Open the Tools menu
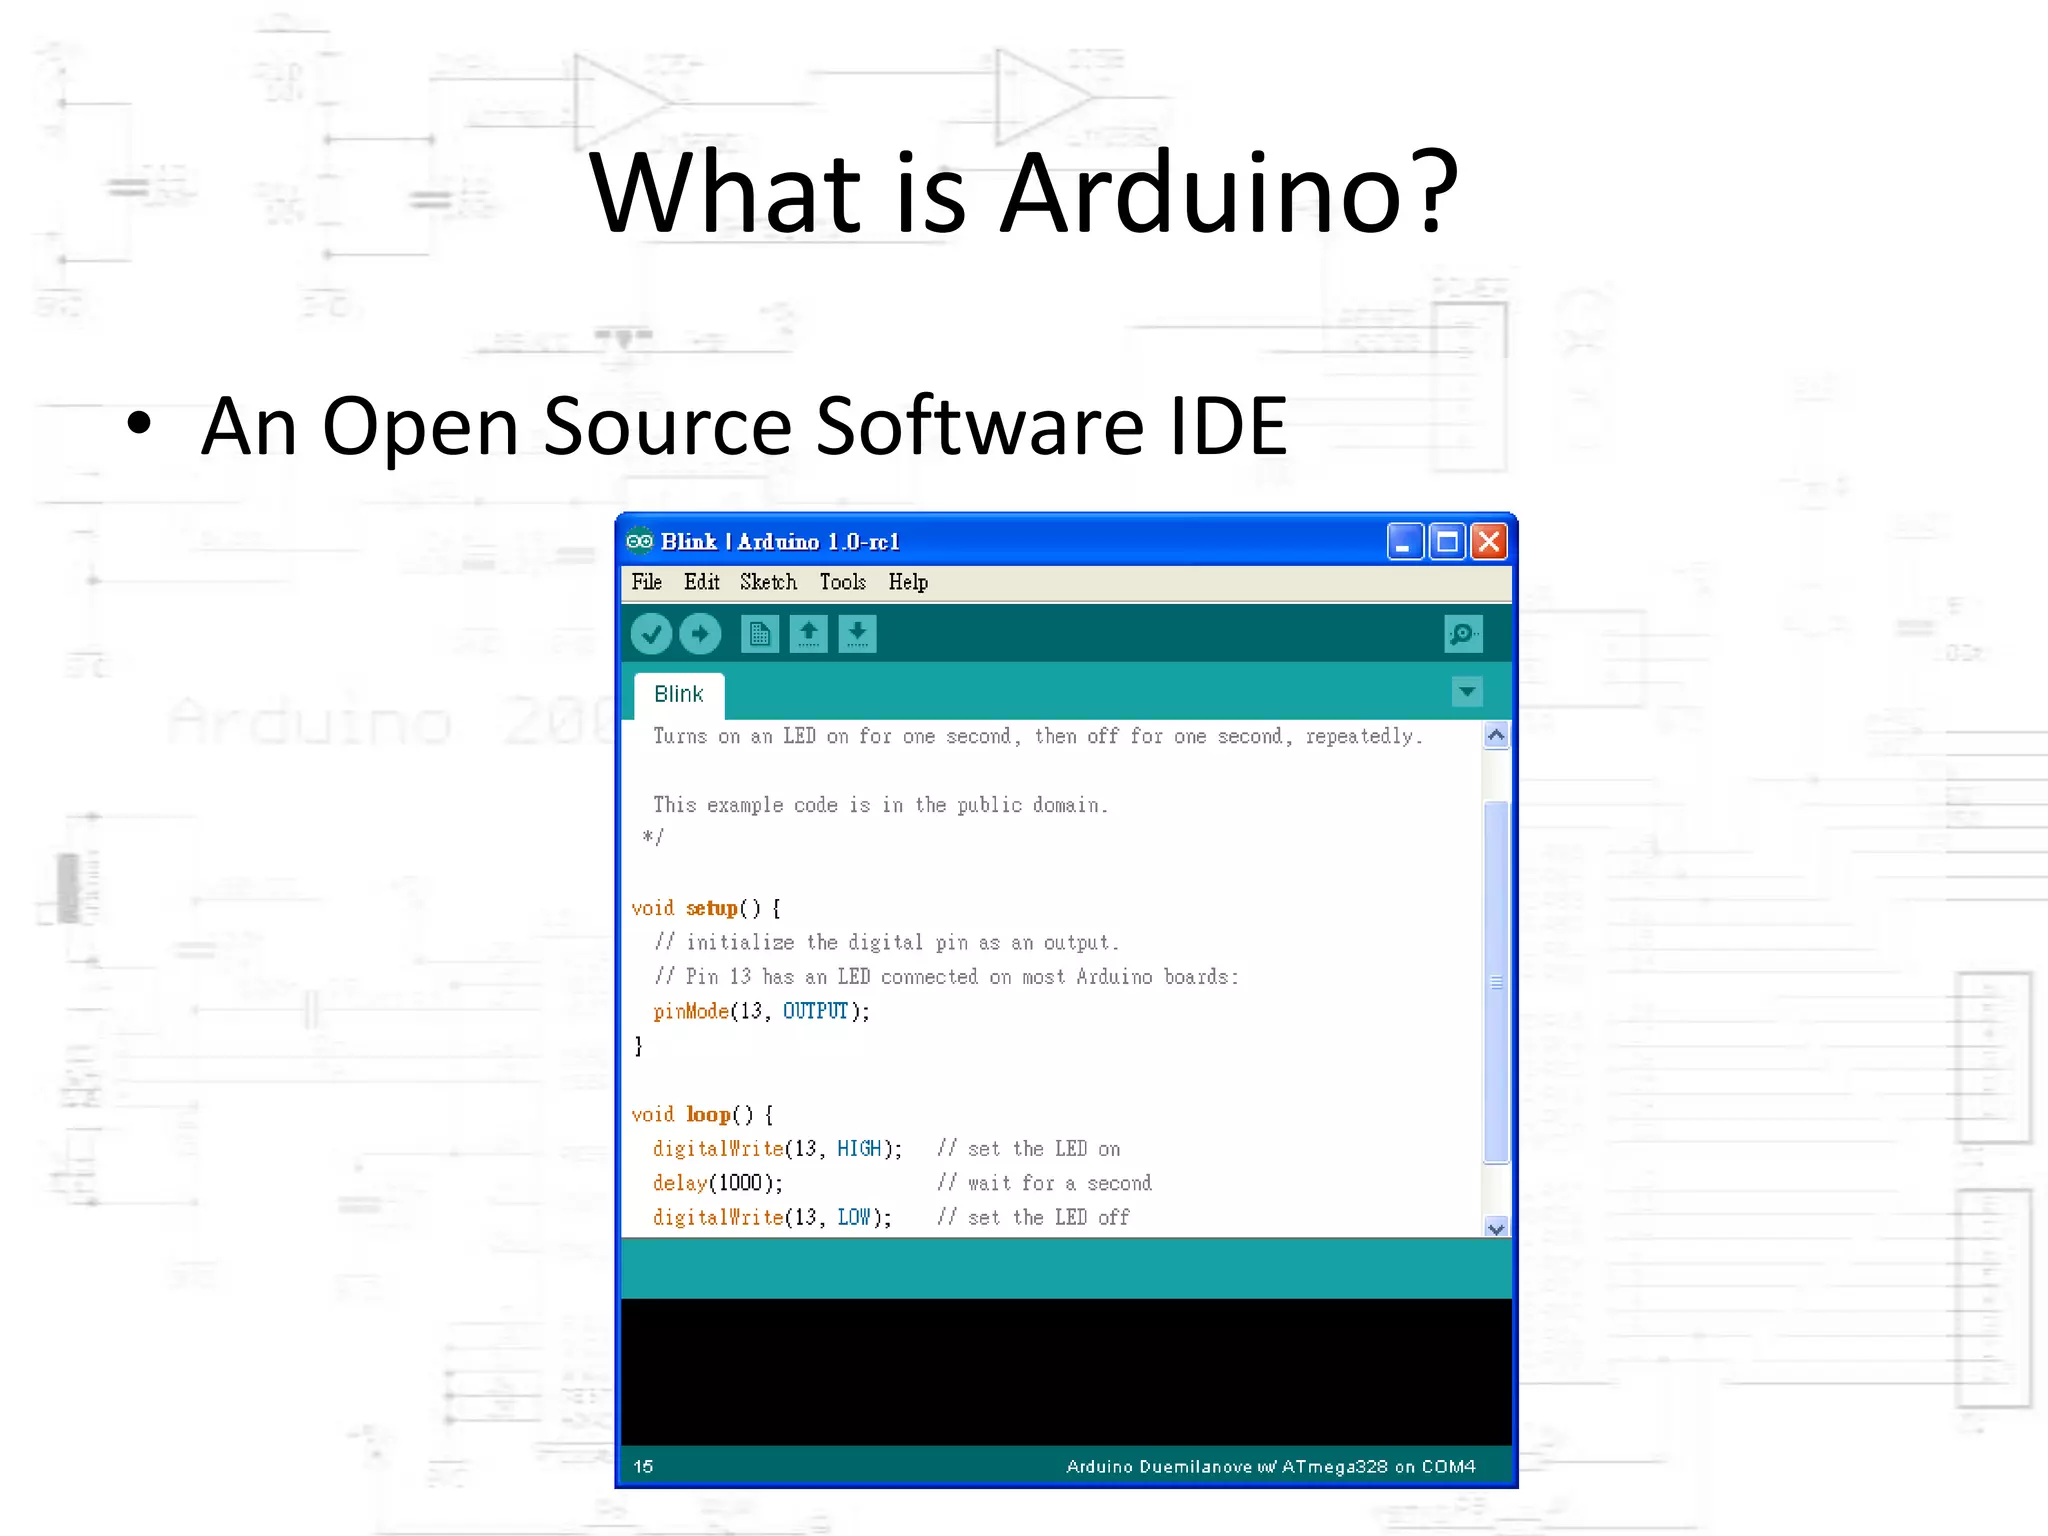 point(843,582)
